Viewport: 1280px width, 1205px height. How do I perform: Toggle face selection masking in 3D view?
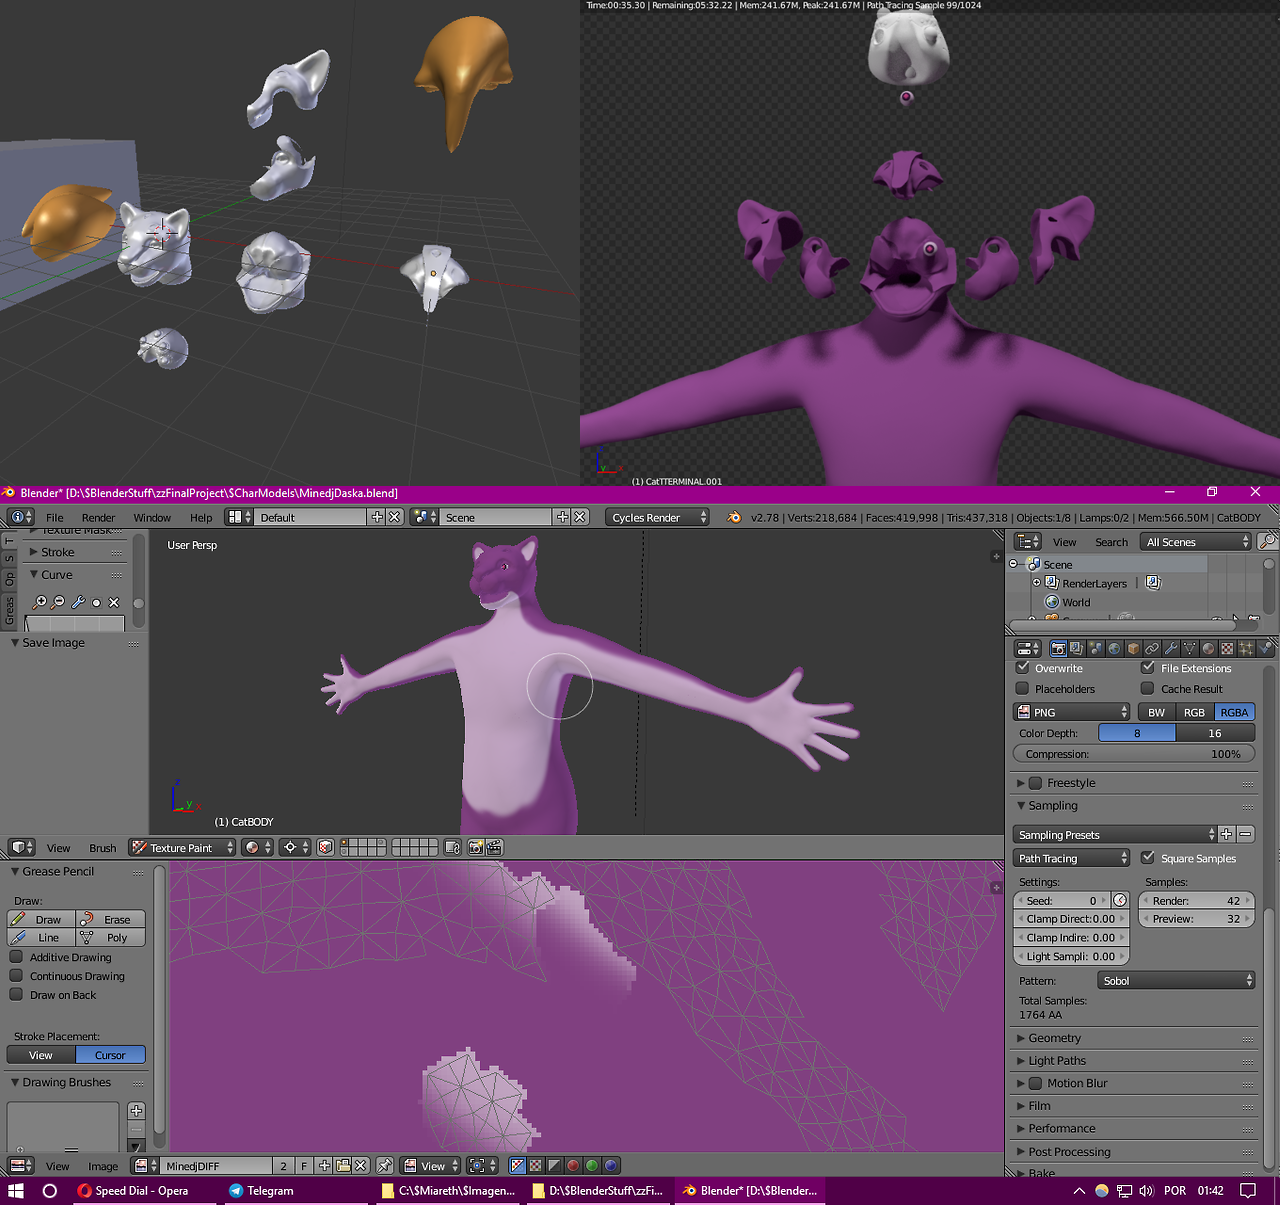click(x=325, y=847)
